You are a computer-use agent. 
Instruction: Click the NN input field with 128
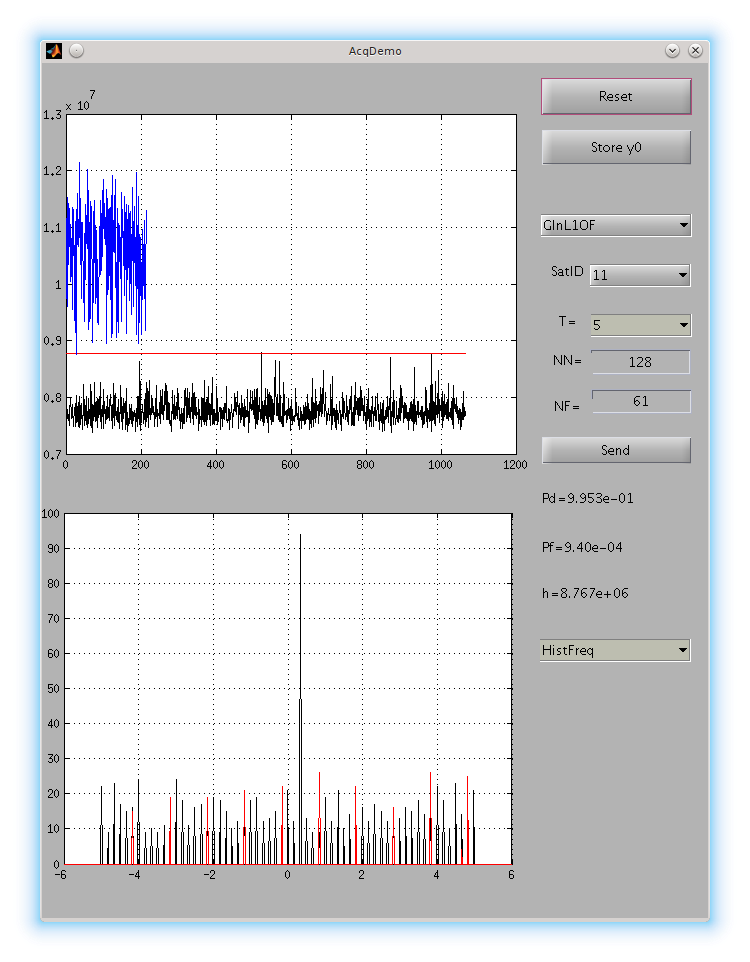click(x=640, y=362)
